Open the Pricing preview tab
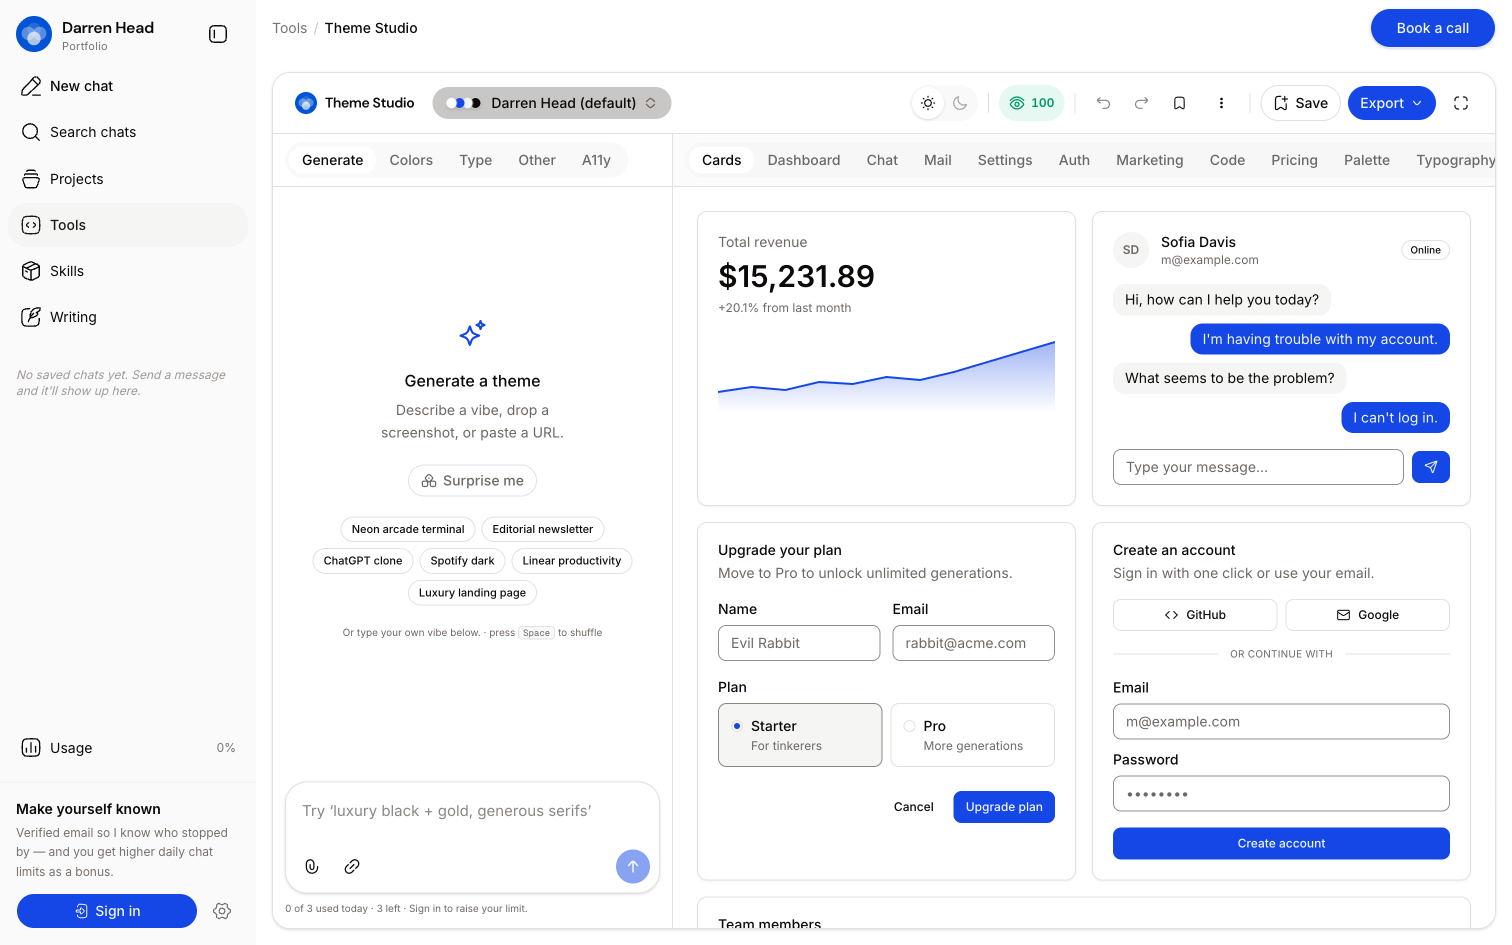 [x=1294, y=160]
